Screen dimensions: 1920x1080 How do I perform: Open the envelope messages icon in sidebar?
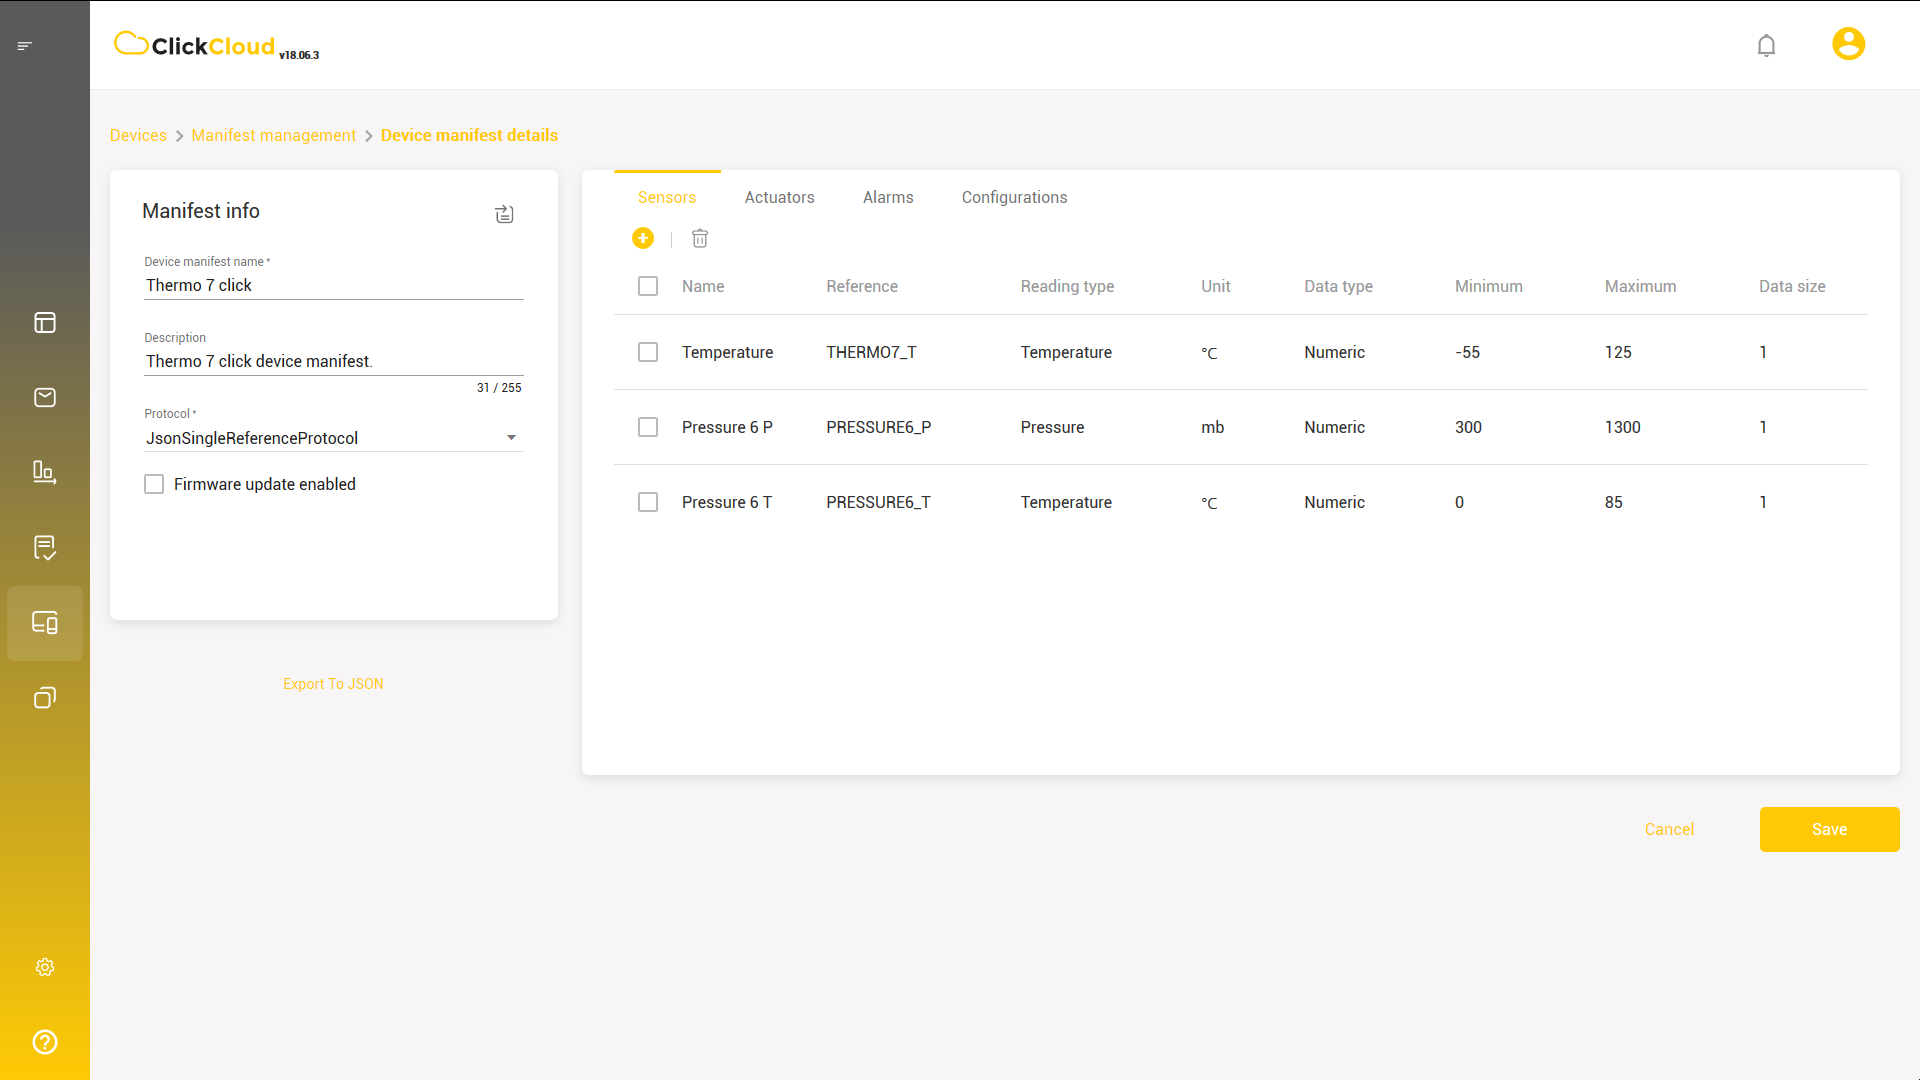pyautogui.click(x=45, y=398)
